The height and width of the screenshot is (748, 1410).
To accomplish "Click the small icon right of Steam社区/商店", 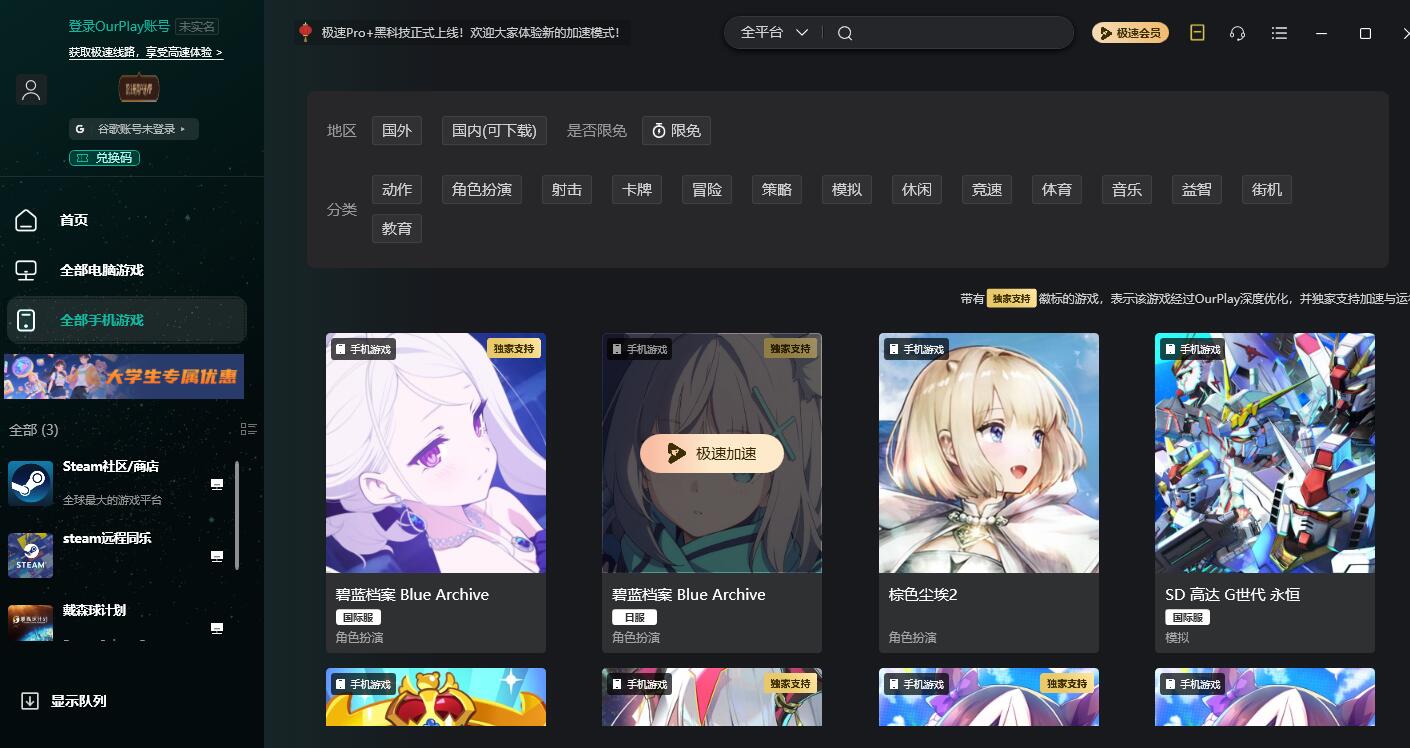I will point(217,484).
